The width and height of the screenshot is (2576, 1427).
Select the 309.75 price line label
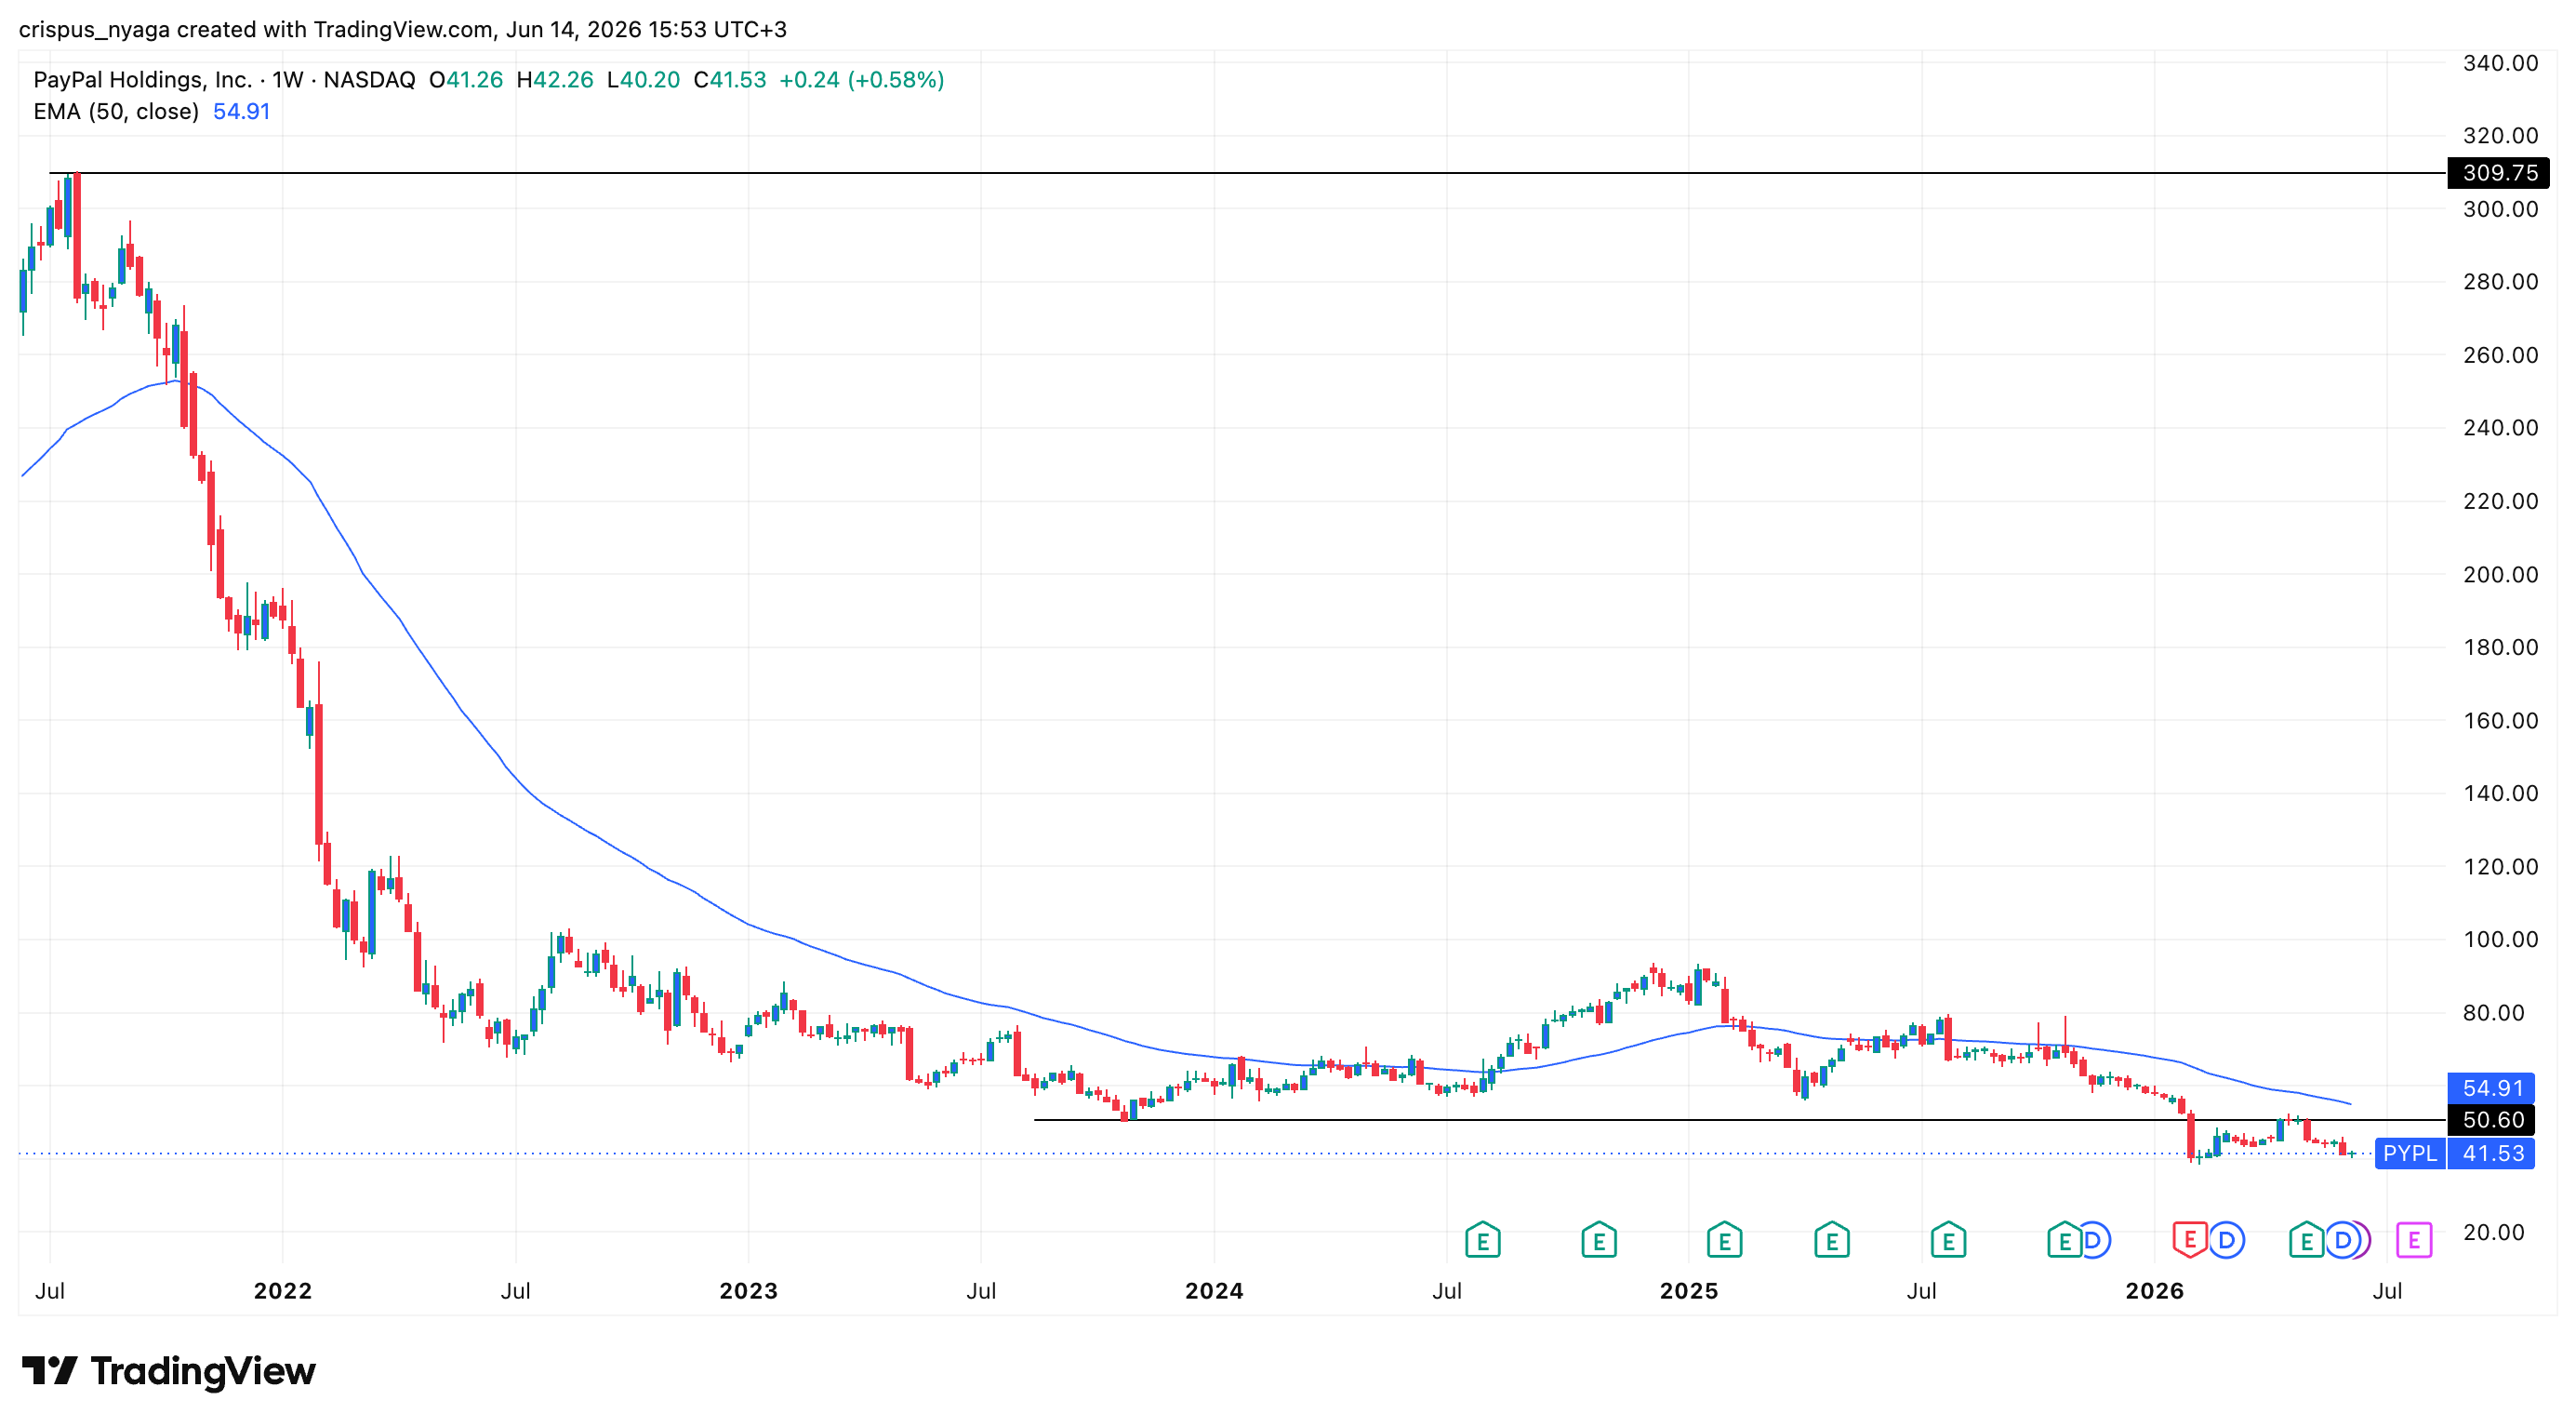[x=2498, y=173]
